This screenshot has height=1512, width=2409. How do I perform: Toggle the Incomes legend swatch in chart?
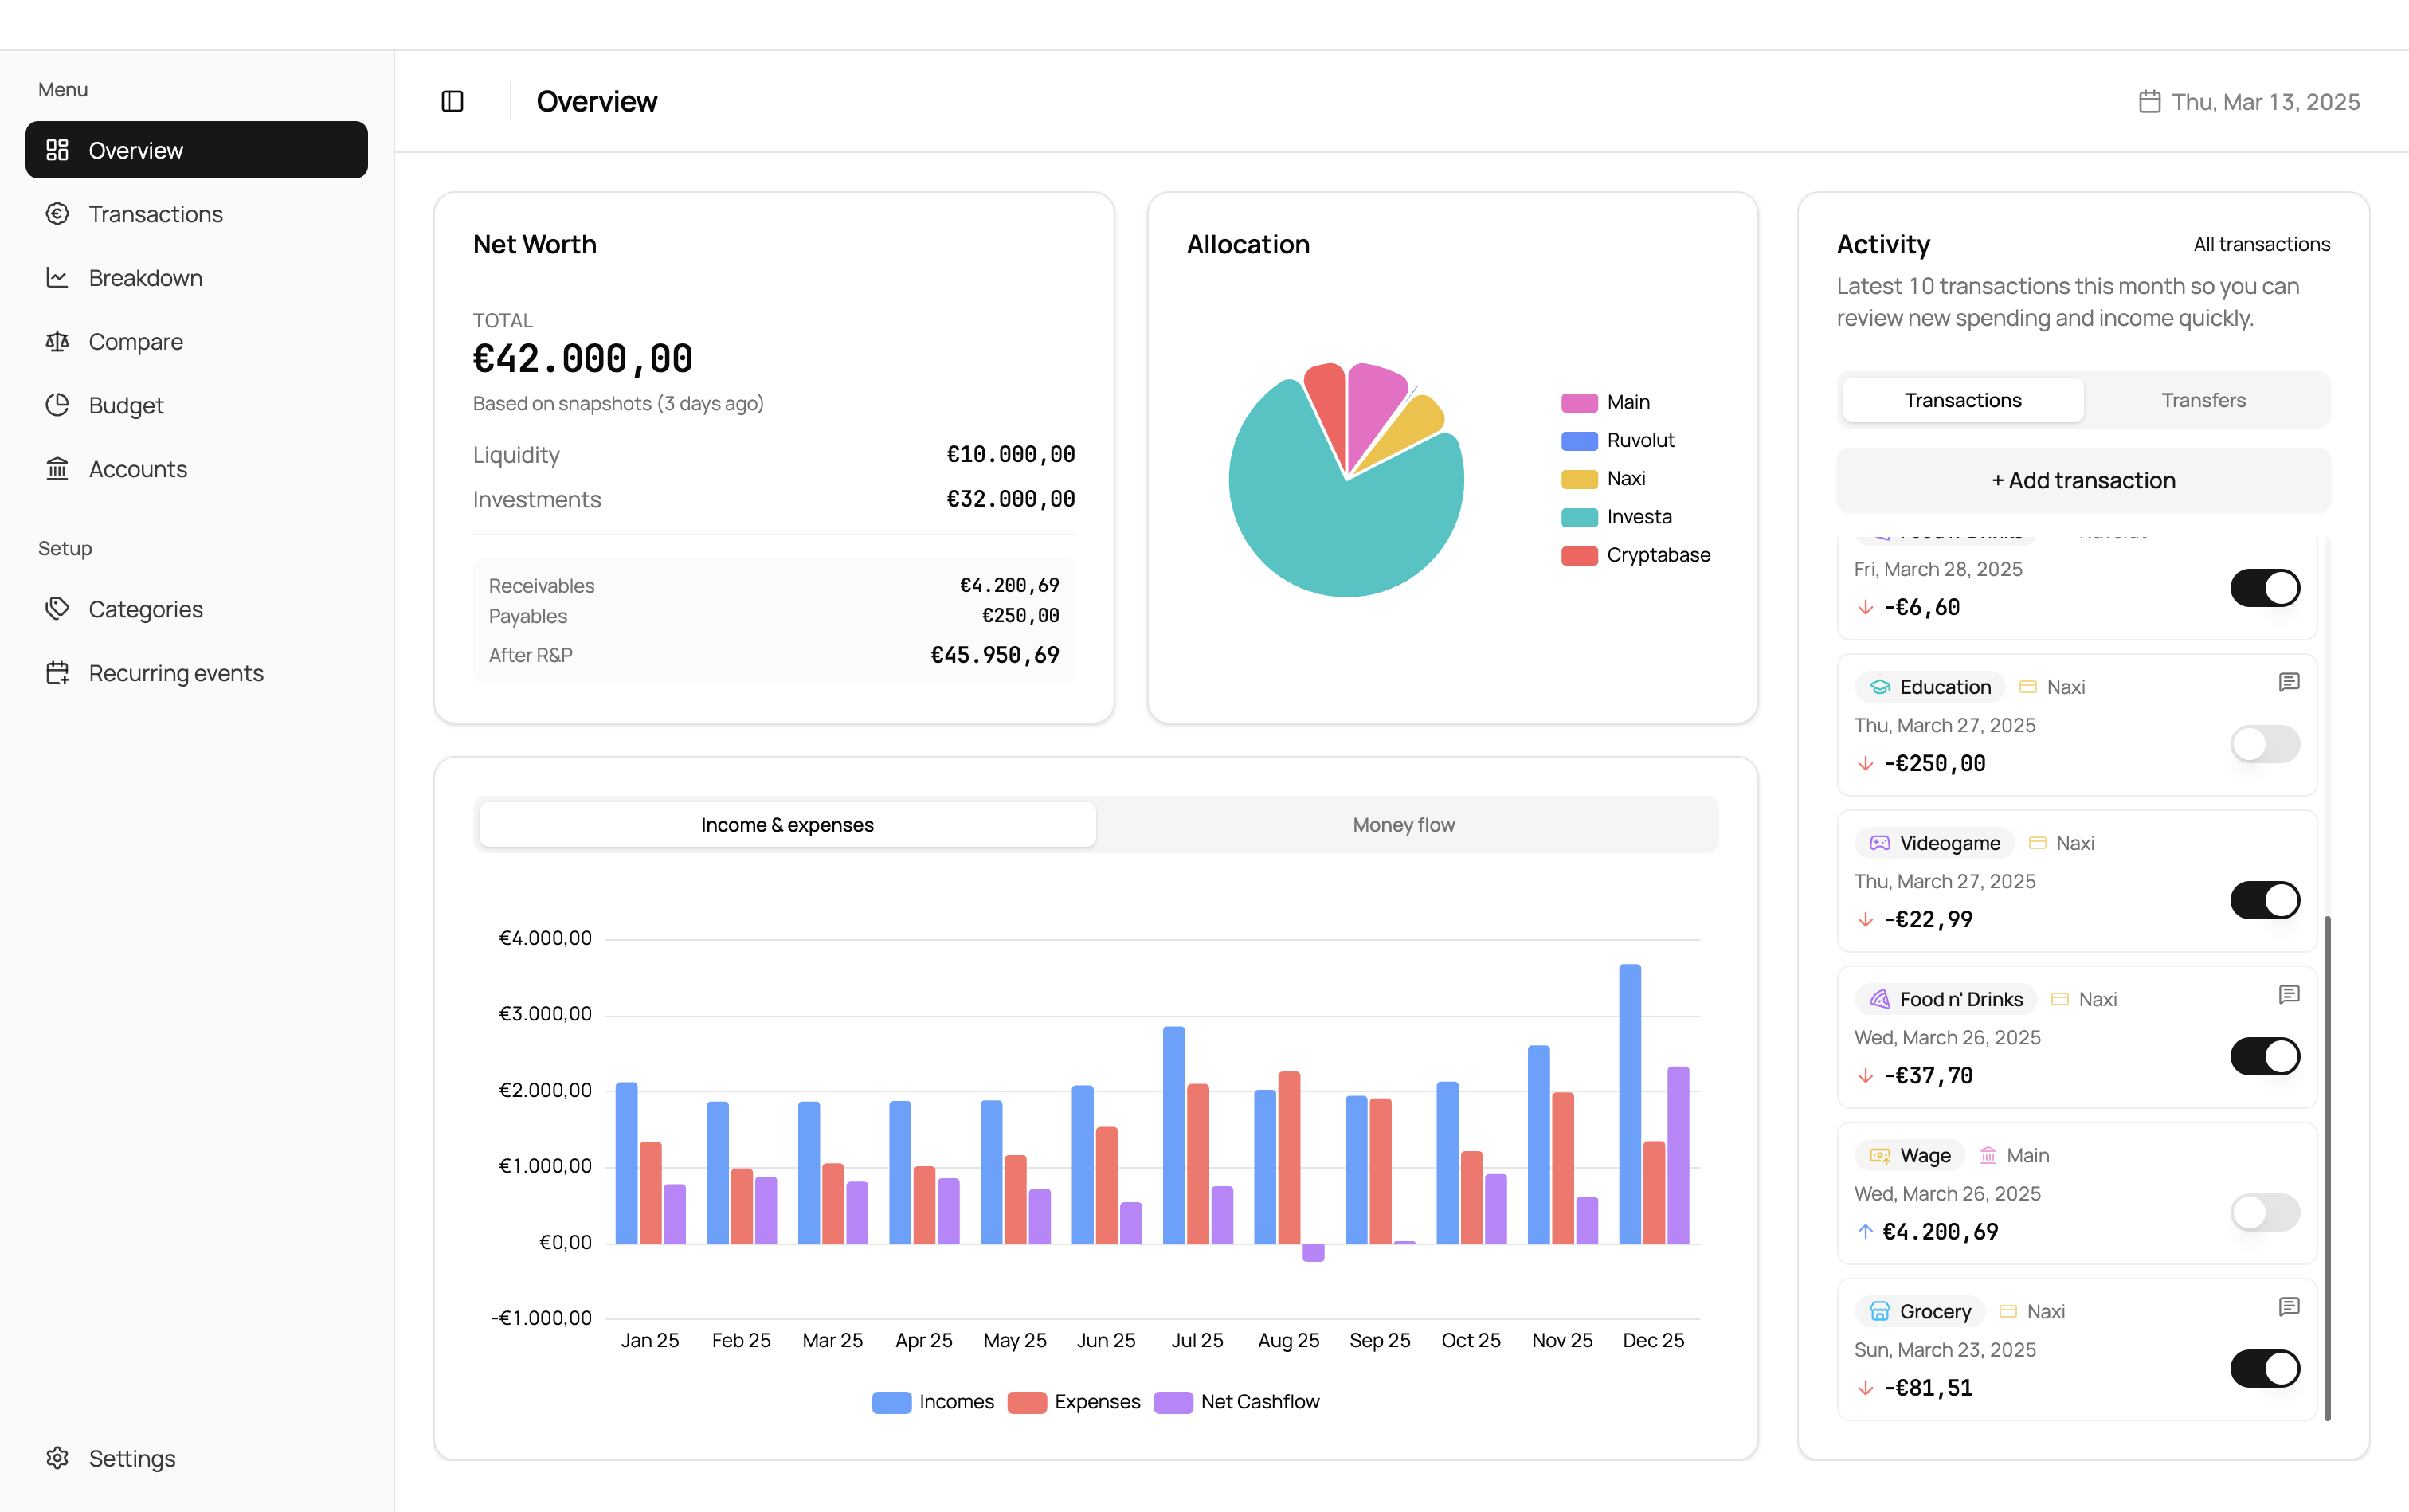[891, 1402]
